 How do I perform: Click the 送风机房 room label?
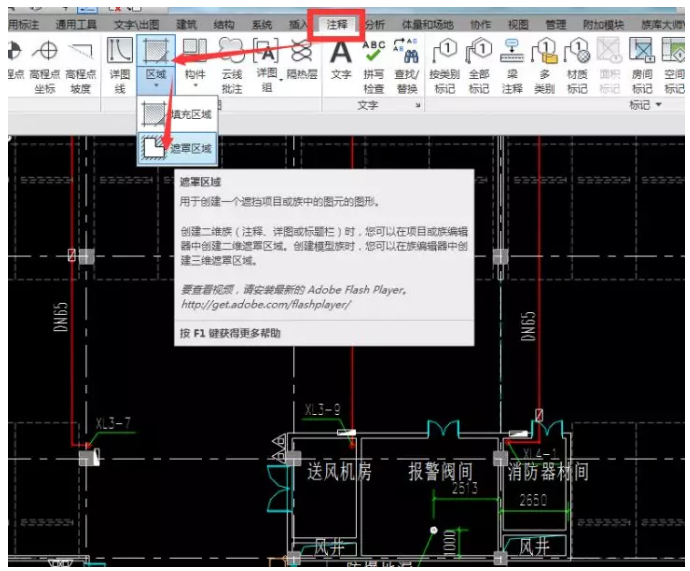(x=339, y=472)
